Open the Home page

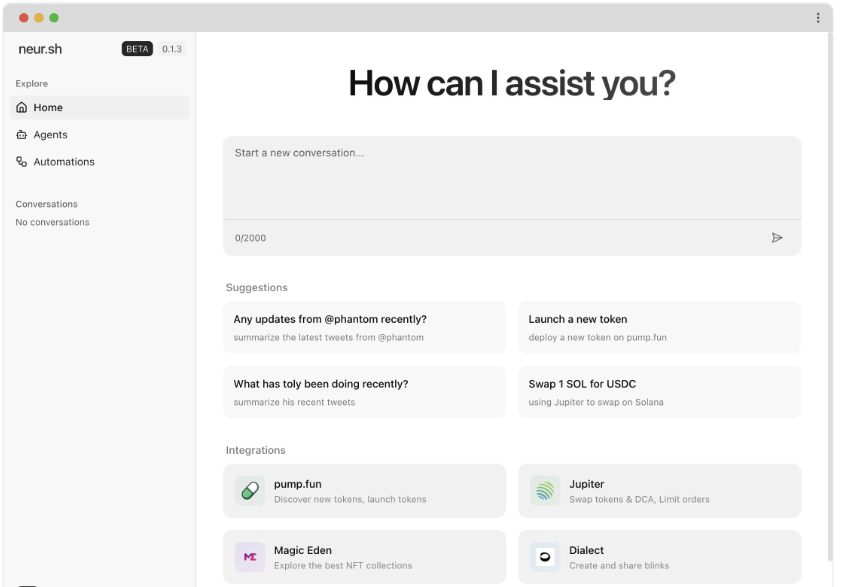[x=99, y=107]
